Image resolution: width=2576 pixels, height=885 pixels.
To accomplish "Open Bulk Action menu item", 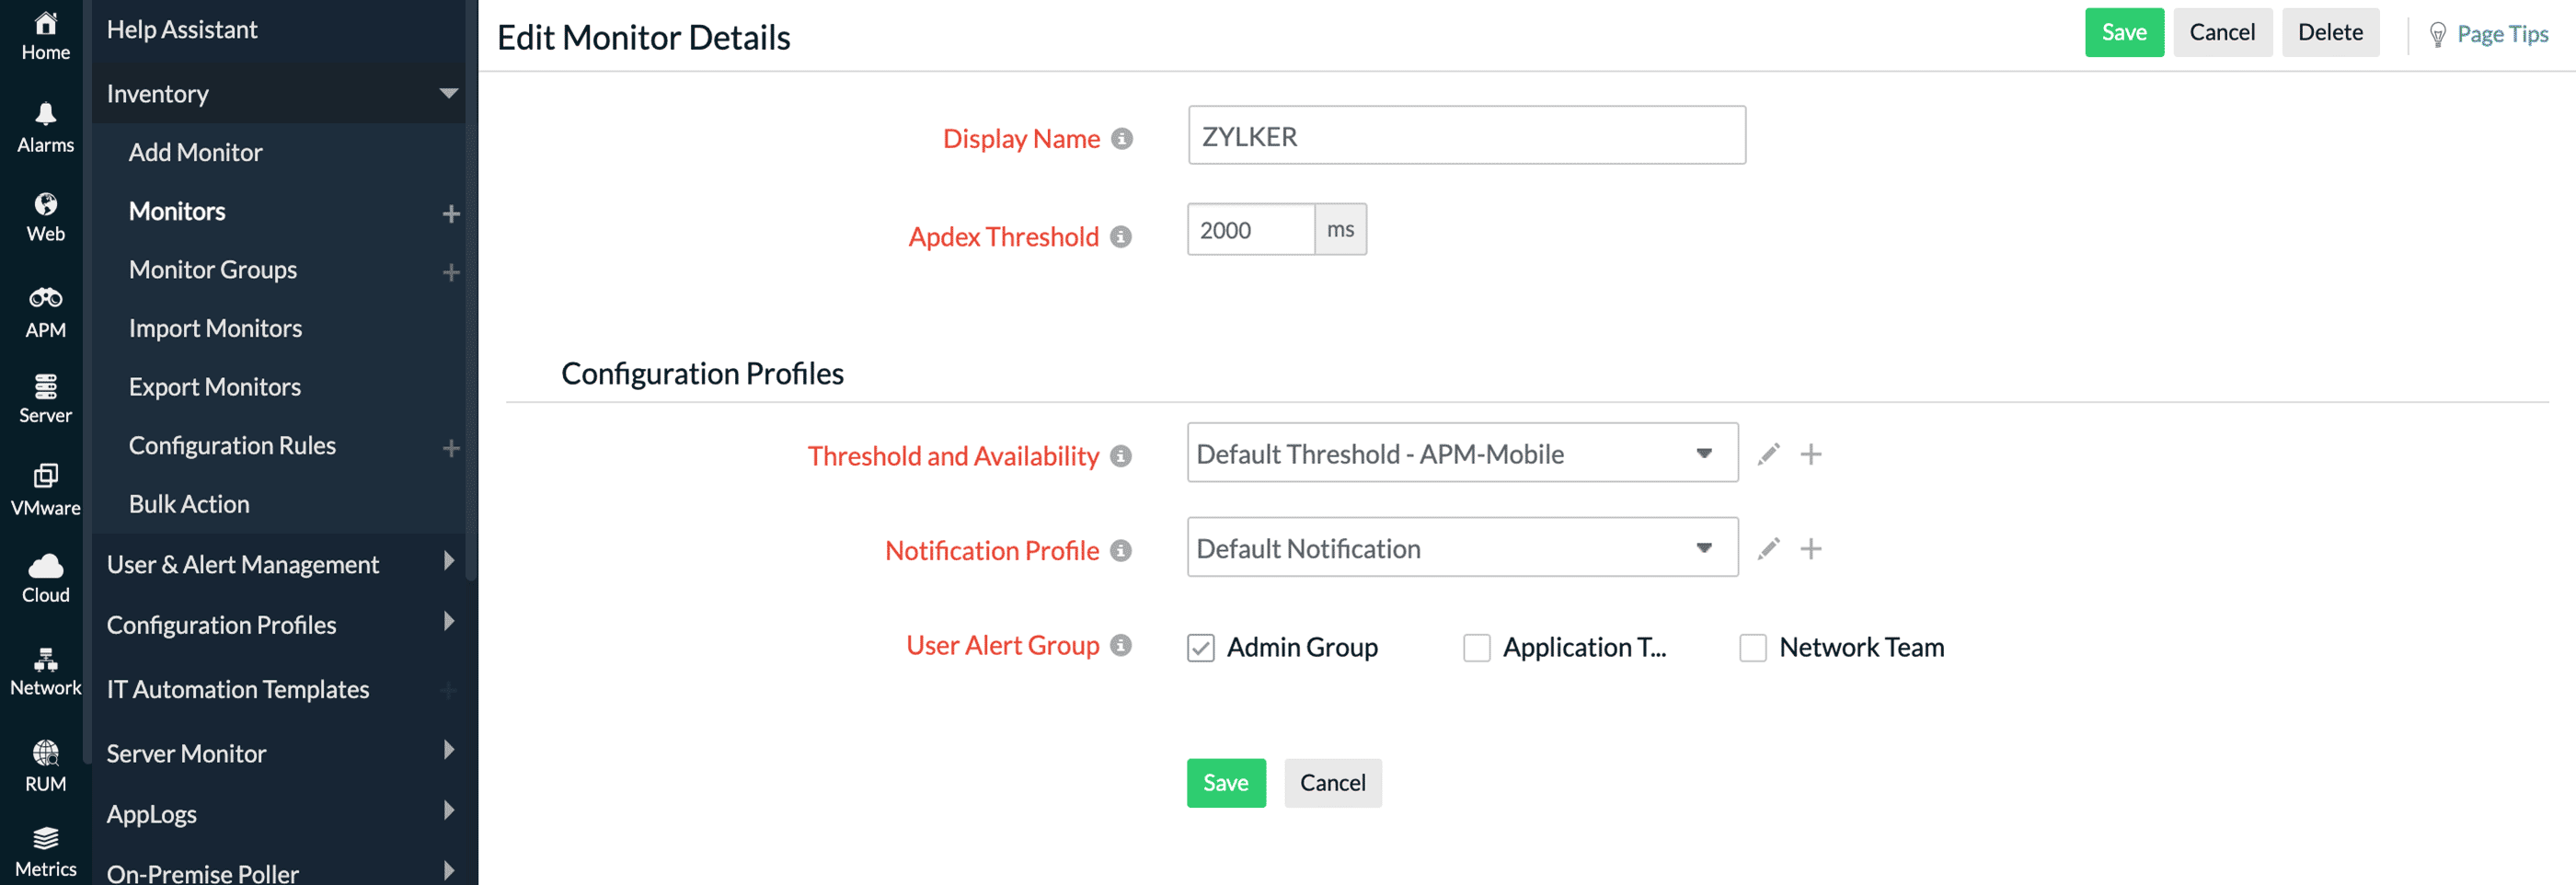I will (x=189, y=504).
